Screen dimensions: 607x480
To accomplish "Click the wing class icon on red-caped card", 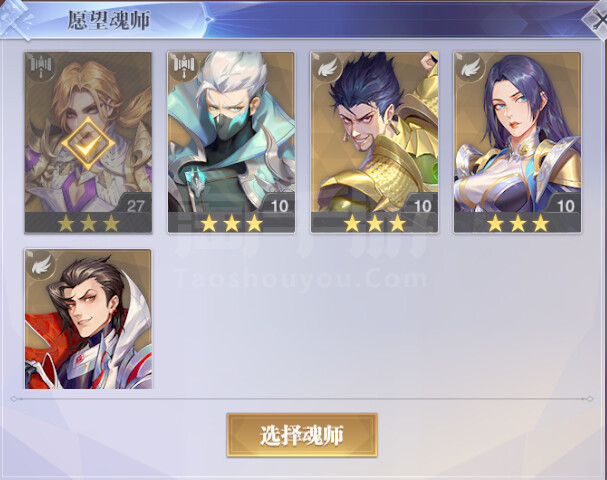I will (x=41, y=264).
